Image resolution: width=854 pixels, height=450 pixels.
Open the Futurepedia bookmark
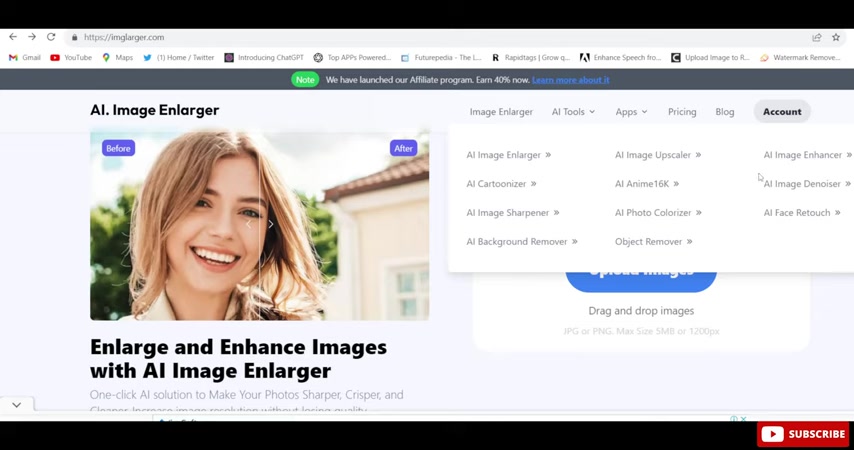[x=441, y=57]
